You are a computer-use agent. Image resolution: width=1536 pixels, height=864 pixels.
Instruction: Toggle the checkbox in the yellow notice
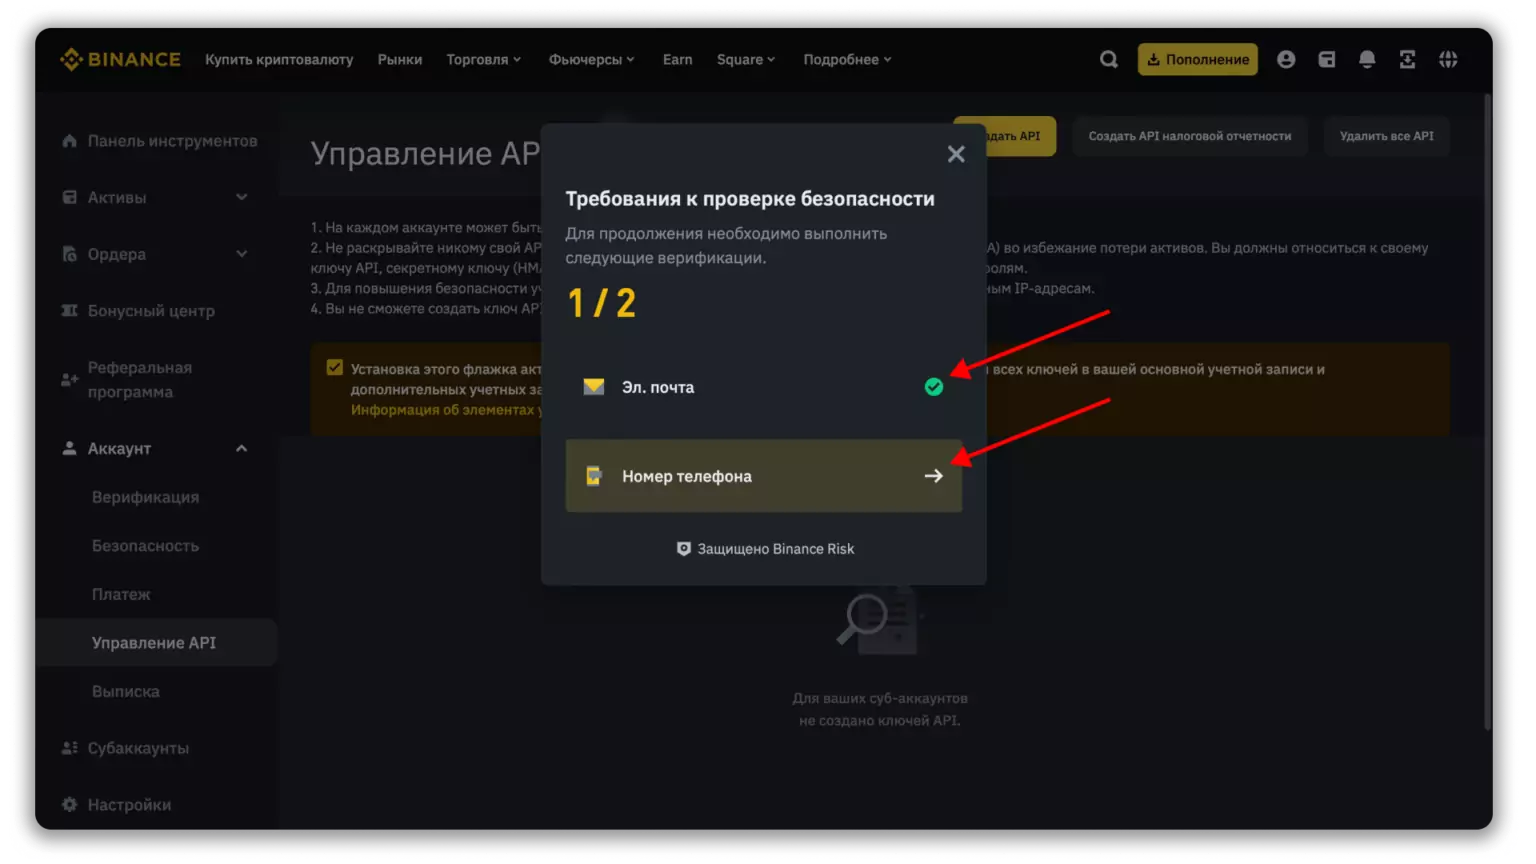pos(335,368)
